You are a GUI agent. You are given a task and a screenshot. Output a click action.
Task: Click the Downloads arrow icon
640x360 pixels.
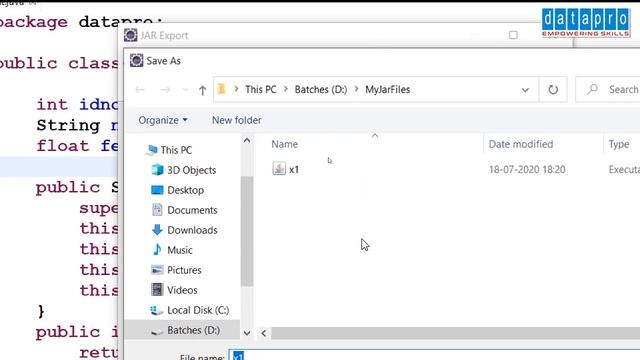(x=157, y=230)
